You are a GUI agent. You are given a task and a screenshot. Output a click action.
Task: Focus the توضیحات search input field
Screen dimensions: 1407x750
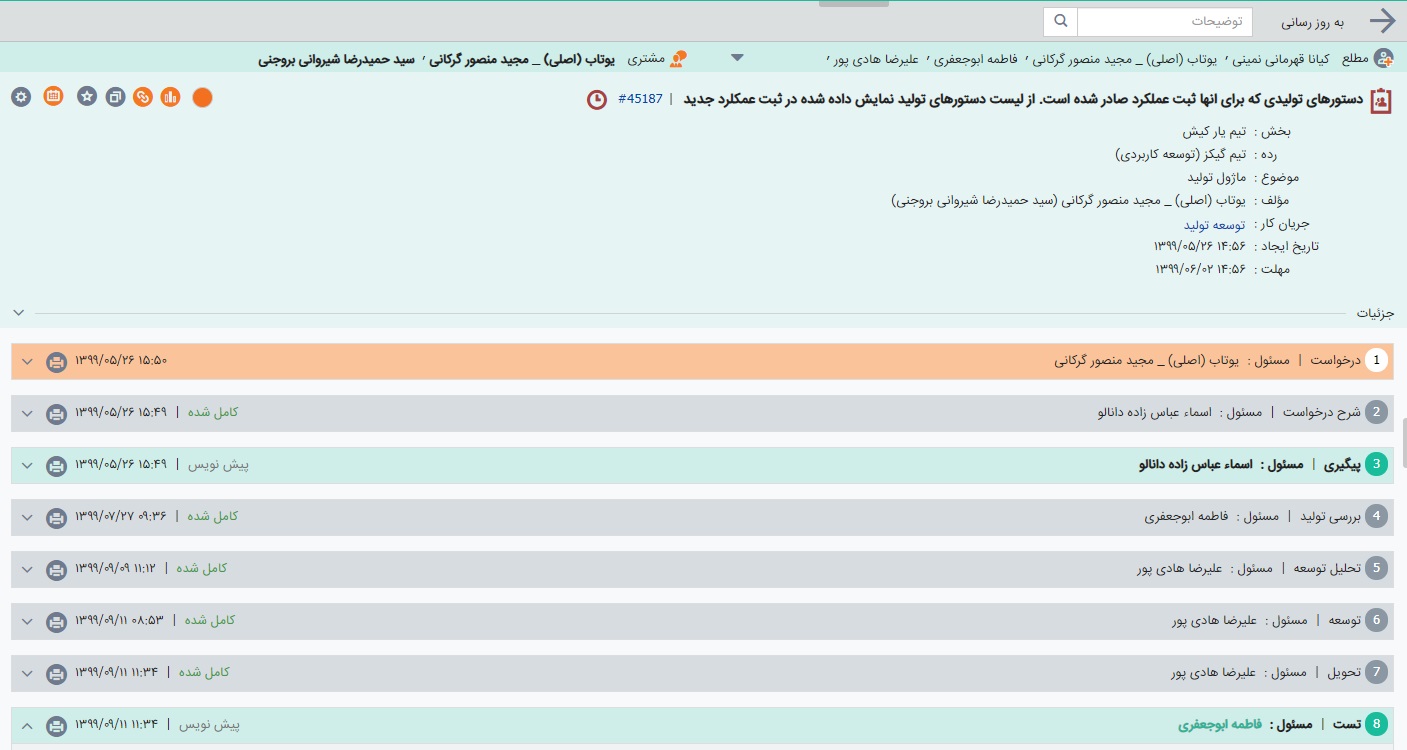click(x=1165, y=21)
